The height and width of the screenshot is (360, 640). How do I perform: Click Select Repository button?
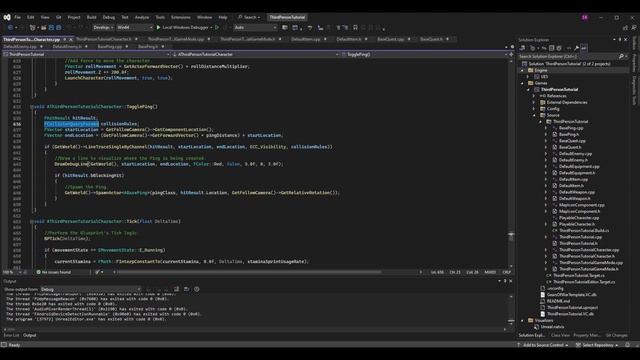click(x=597, y=345)
